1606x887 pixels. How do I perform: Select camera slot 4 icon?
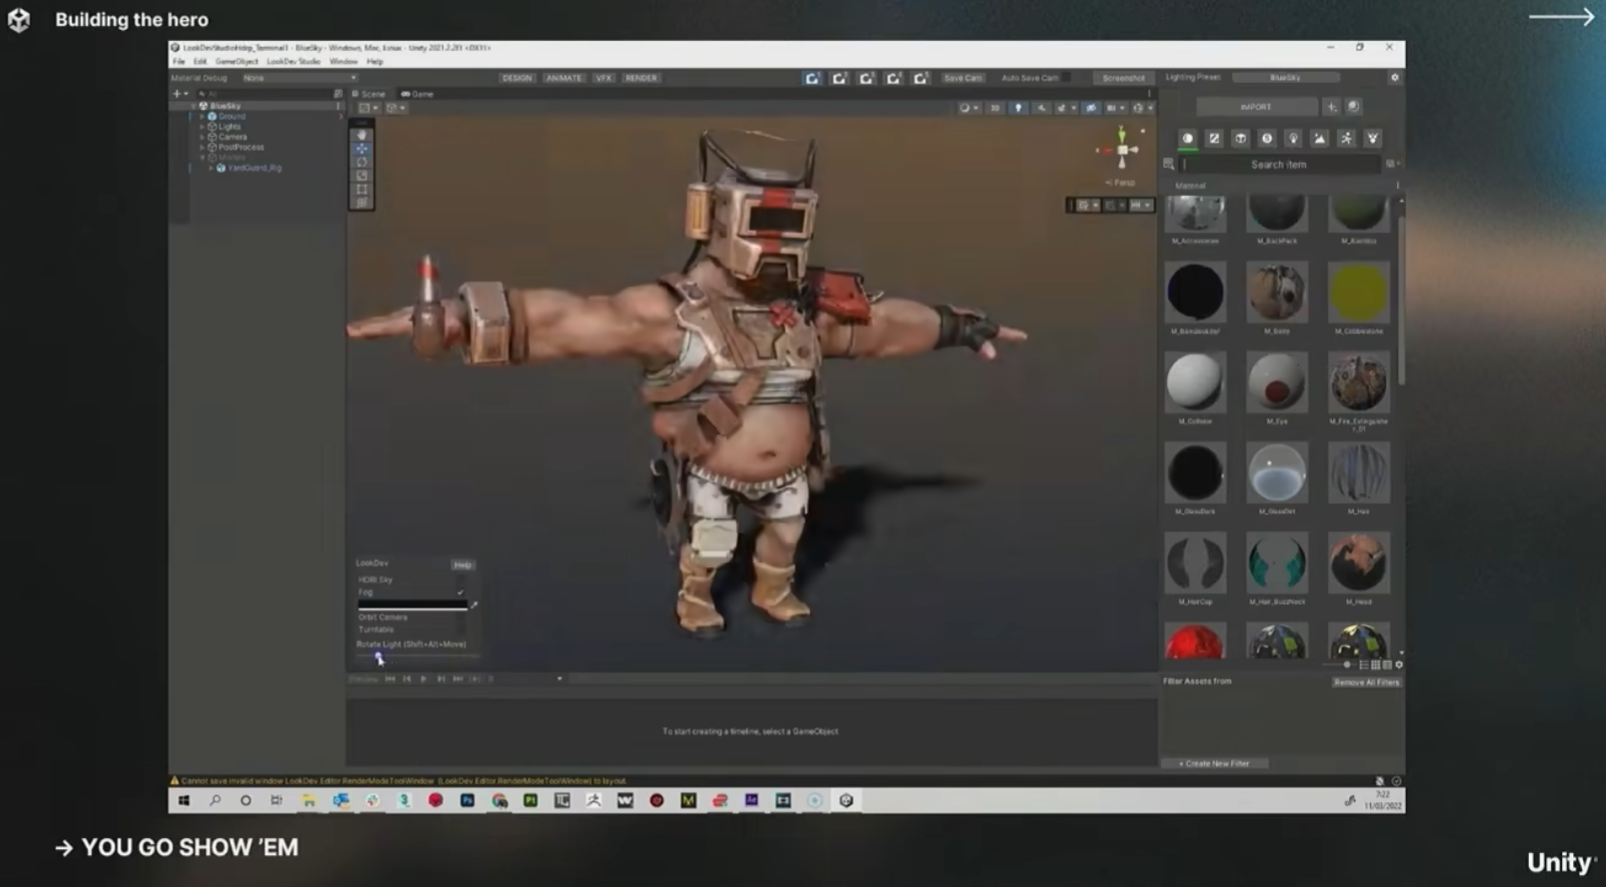click(x=894, y=78)
